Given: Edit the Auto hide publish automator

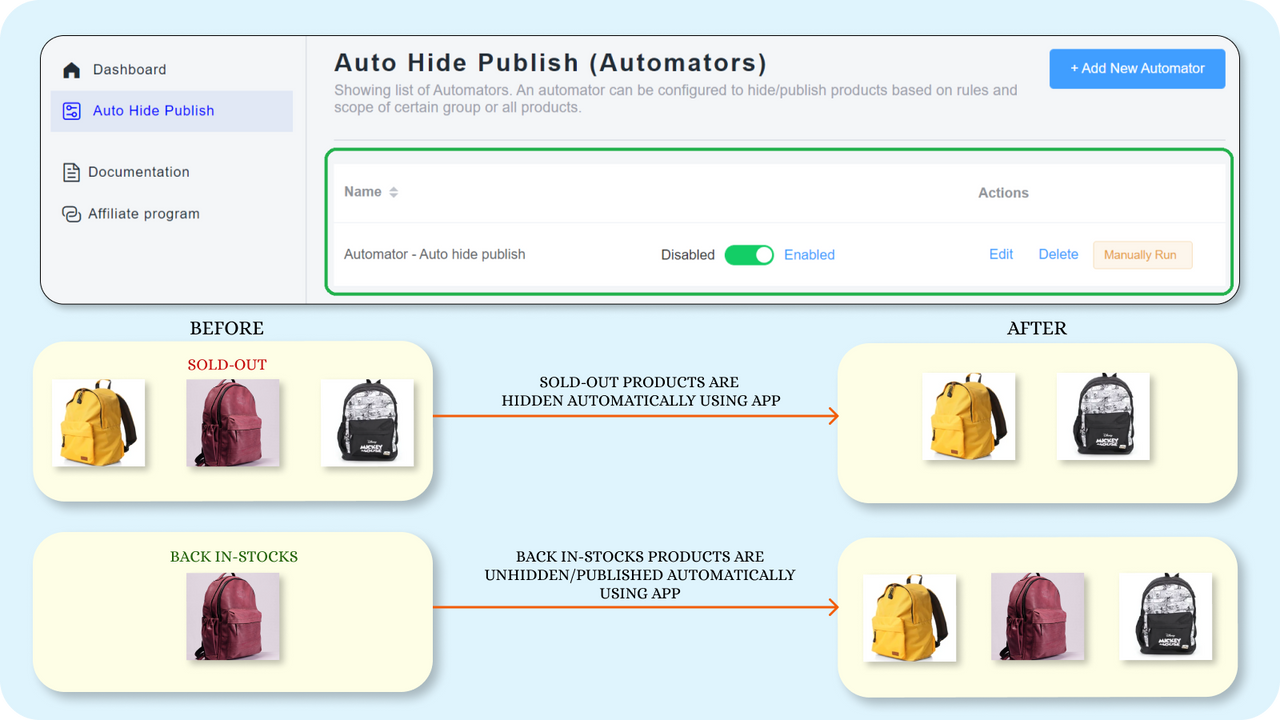Looking at the screenshot, I should [x=1000, y=254].
